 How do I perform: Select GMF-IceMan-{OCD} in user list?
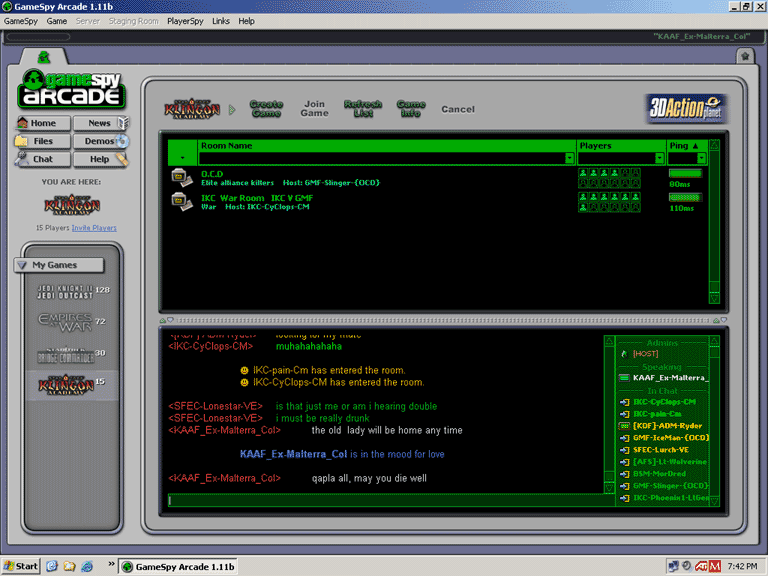click(671, 438)
